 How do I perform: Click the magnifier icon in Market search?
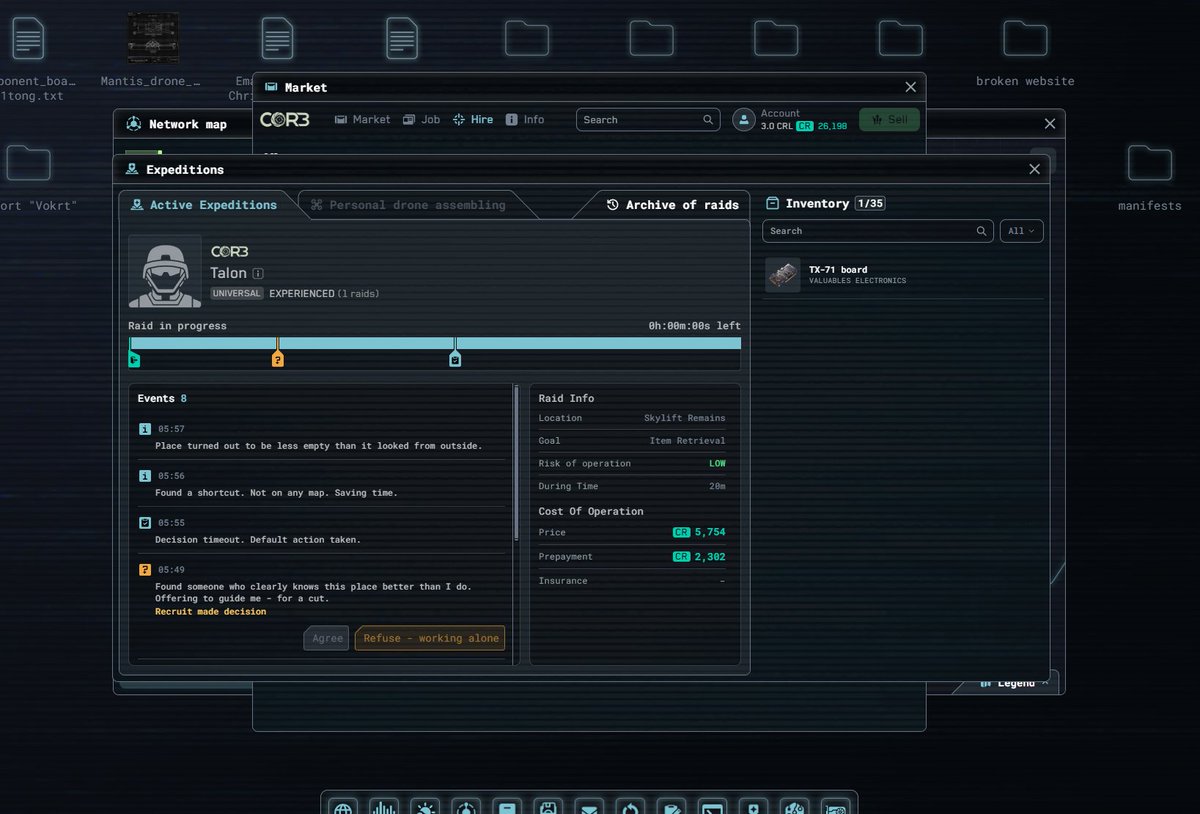[708, 120]
